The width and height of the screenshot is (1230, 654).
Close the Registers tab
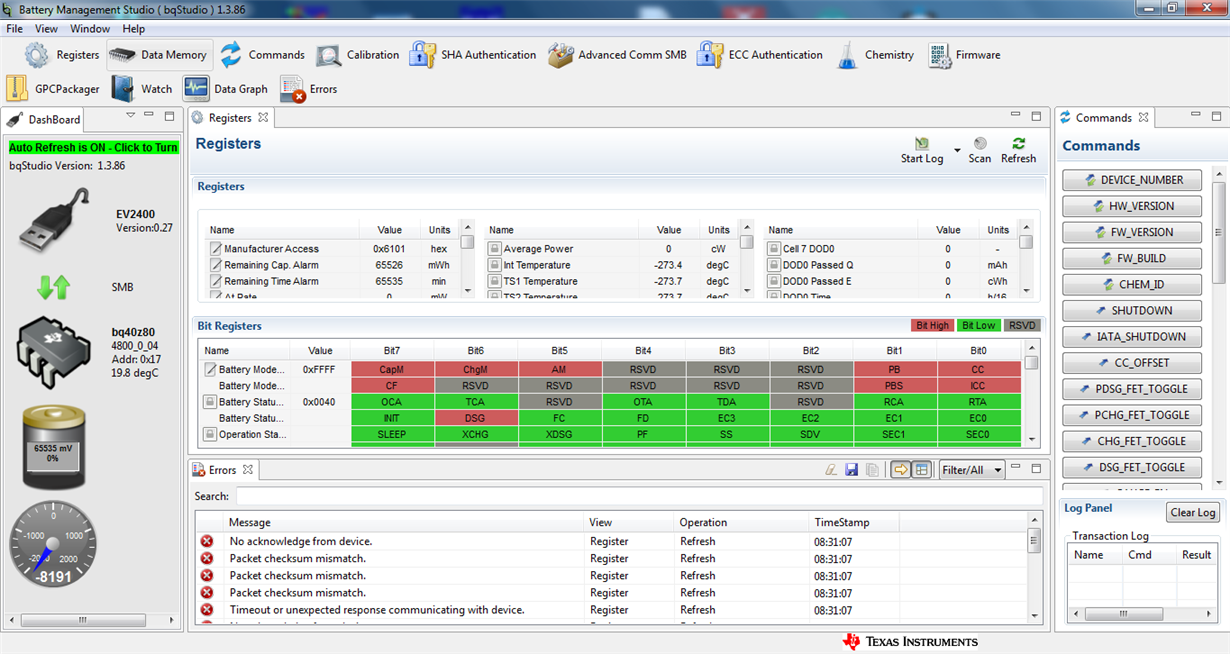pos(263,118)
